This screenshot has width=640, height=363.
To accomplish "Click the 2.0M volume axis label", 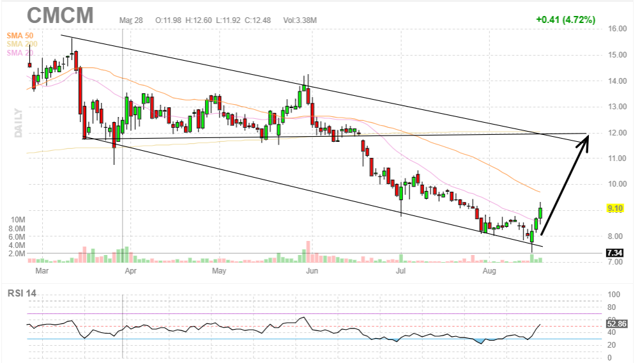I will (x=17, y=254).
